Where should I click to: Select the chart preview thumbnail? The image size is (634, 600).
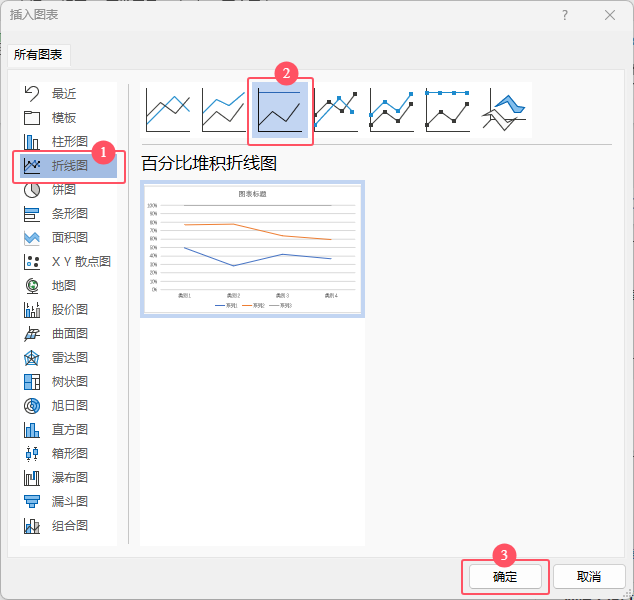tap(252, 249)
